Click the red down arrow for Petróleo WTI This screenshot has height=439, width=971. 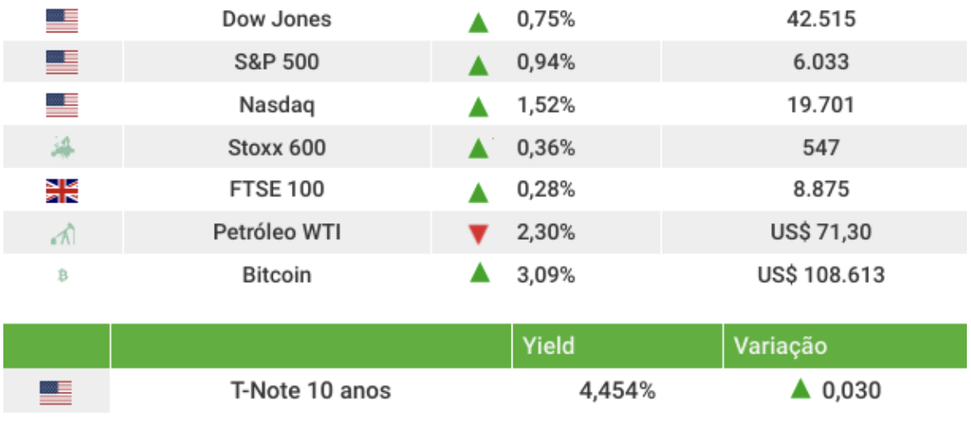(479, 234)
